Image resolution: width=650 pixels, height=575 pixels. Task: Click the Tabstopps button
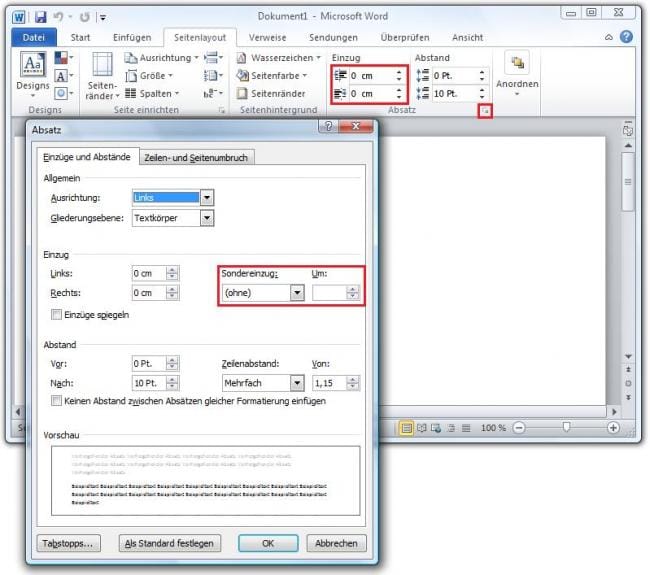[69, 543]
